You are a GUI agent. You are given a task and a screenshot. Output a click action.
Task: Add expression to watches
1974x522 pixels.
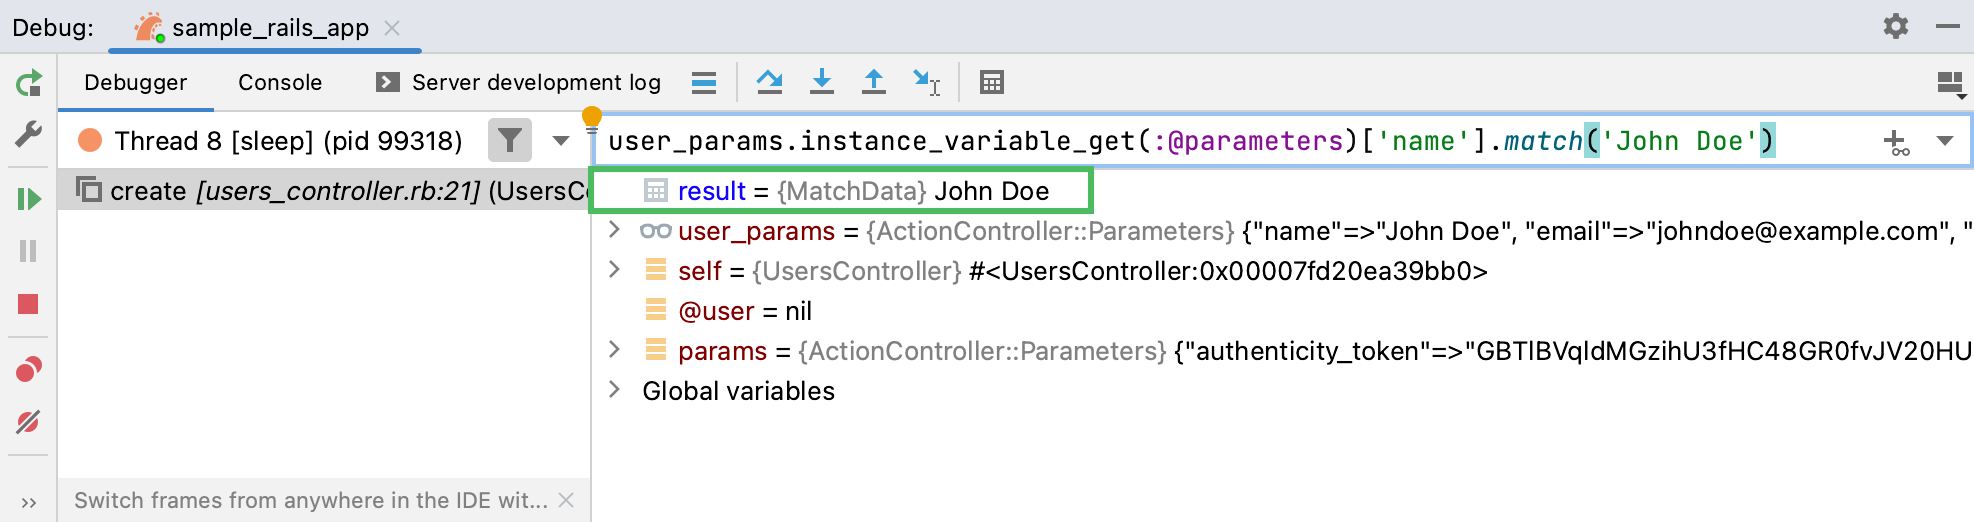(1896, 142)
